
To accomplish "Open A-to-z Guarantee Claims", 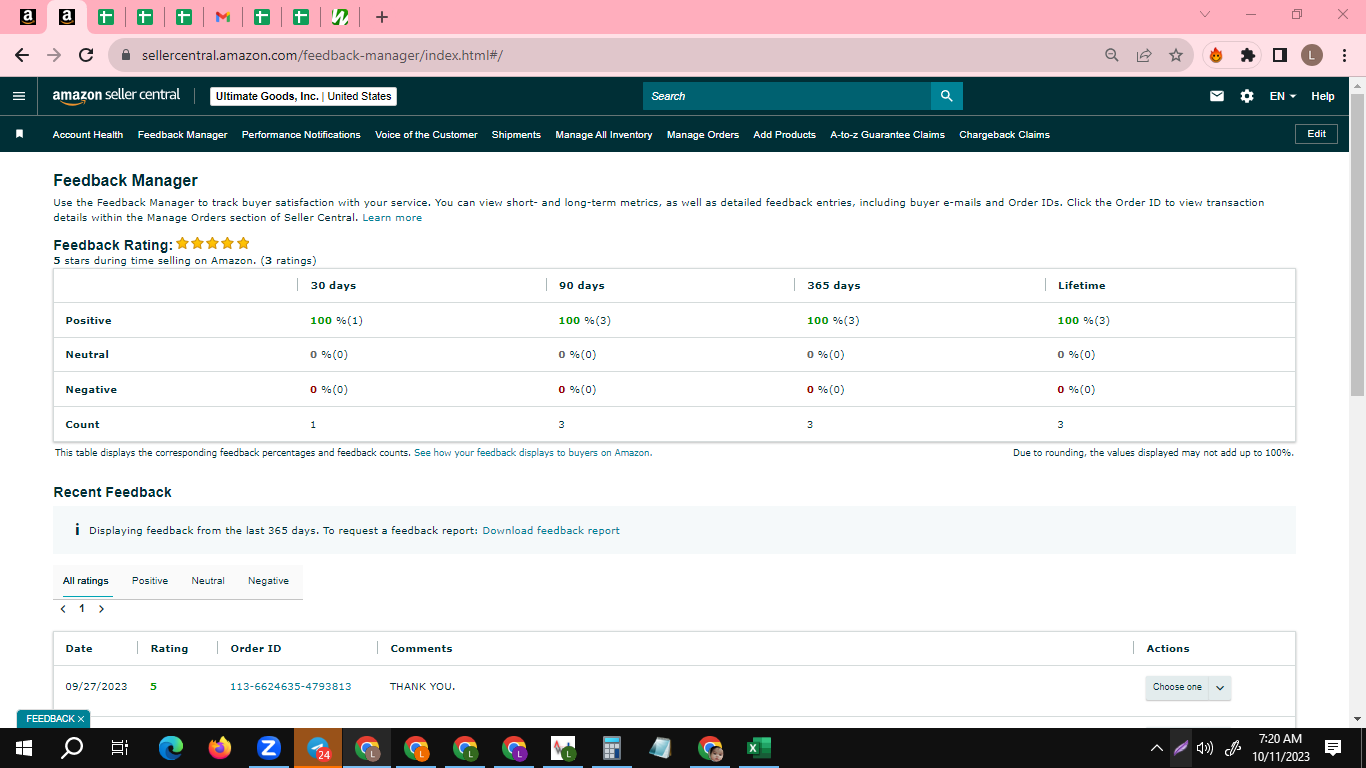I will [x=887, y=135].
